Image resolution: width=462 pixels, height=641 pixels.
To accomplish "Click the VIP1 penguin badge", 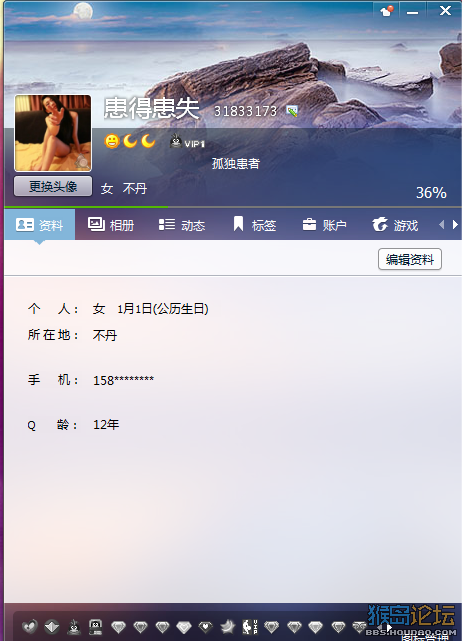I will click(x=187, y=142).
